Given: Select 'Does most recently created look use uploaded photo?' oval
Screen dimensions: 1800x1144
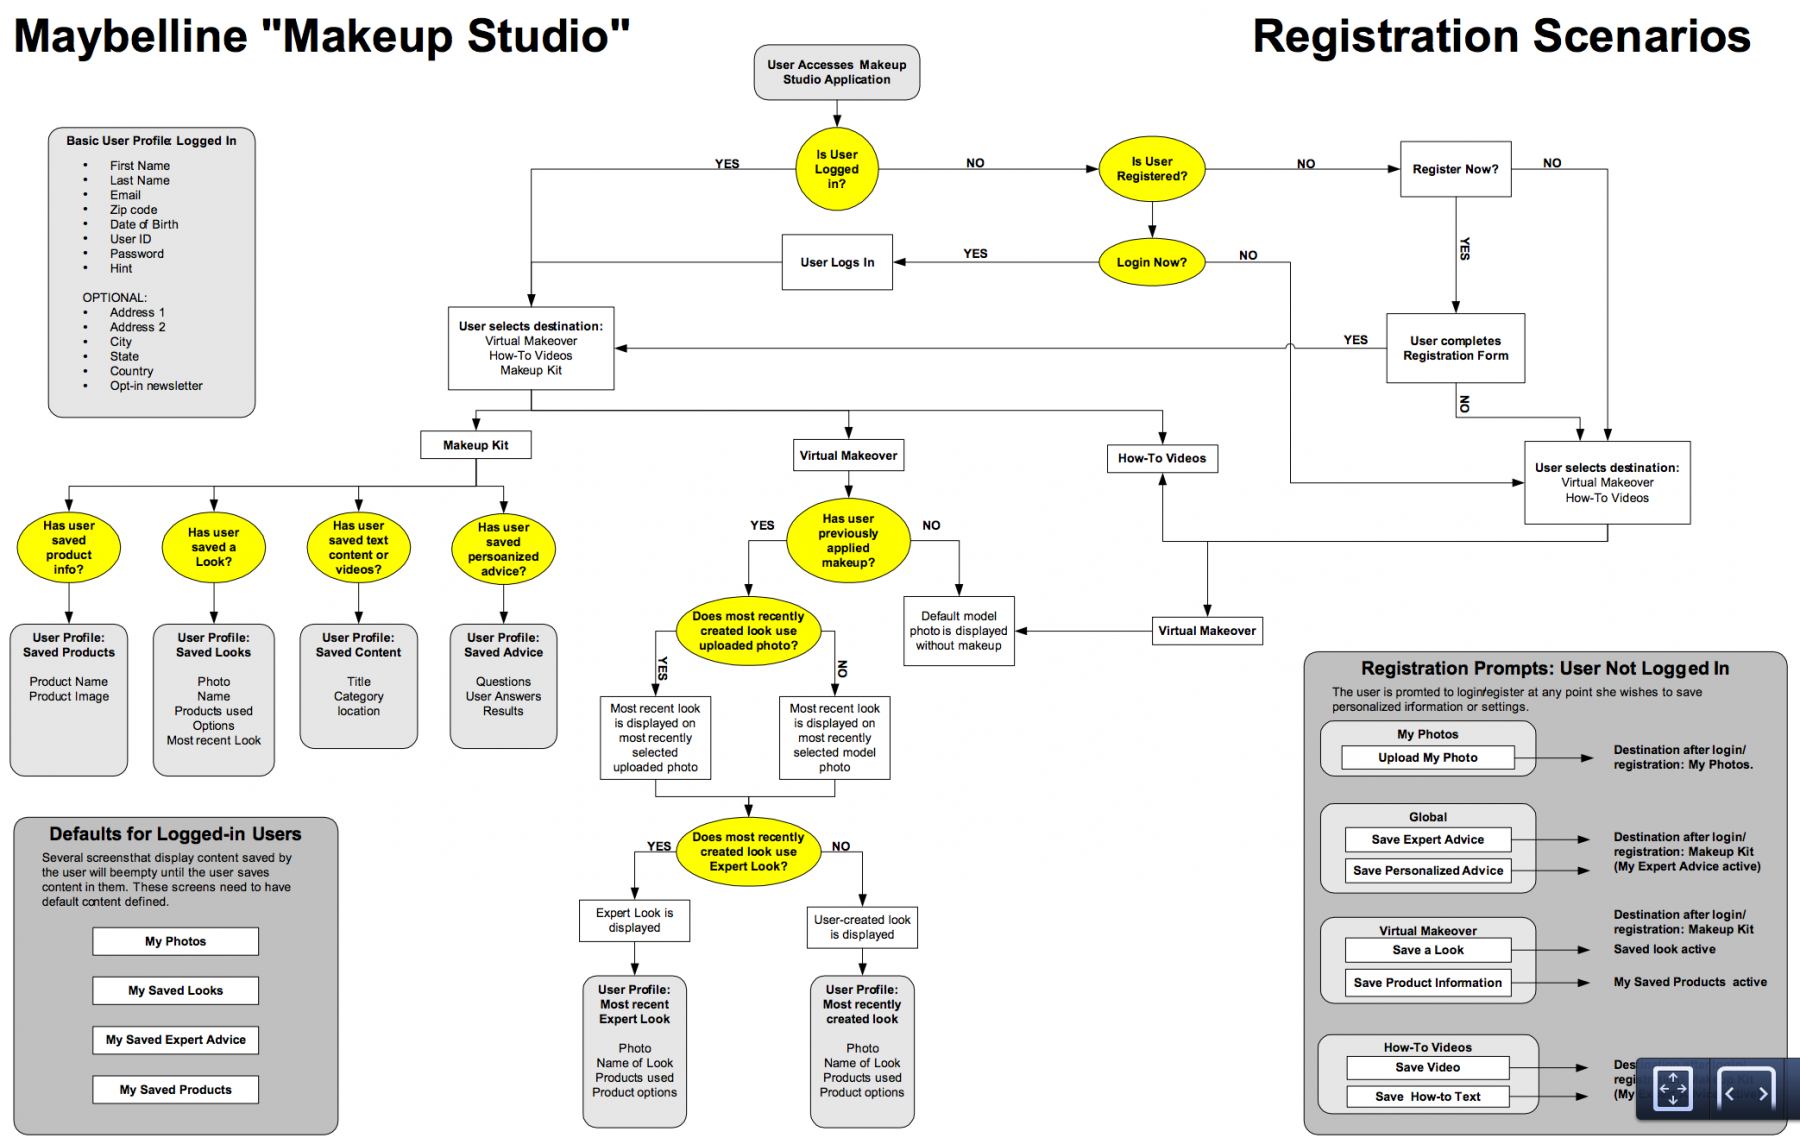Looking at the screenshot, I should click(748, 631).
